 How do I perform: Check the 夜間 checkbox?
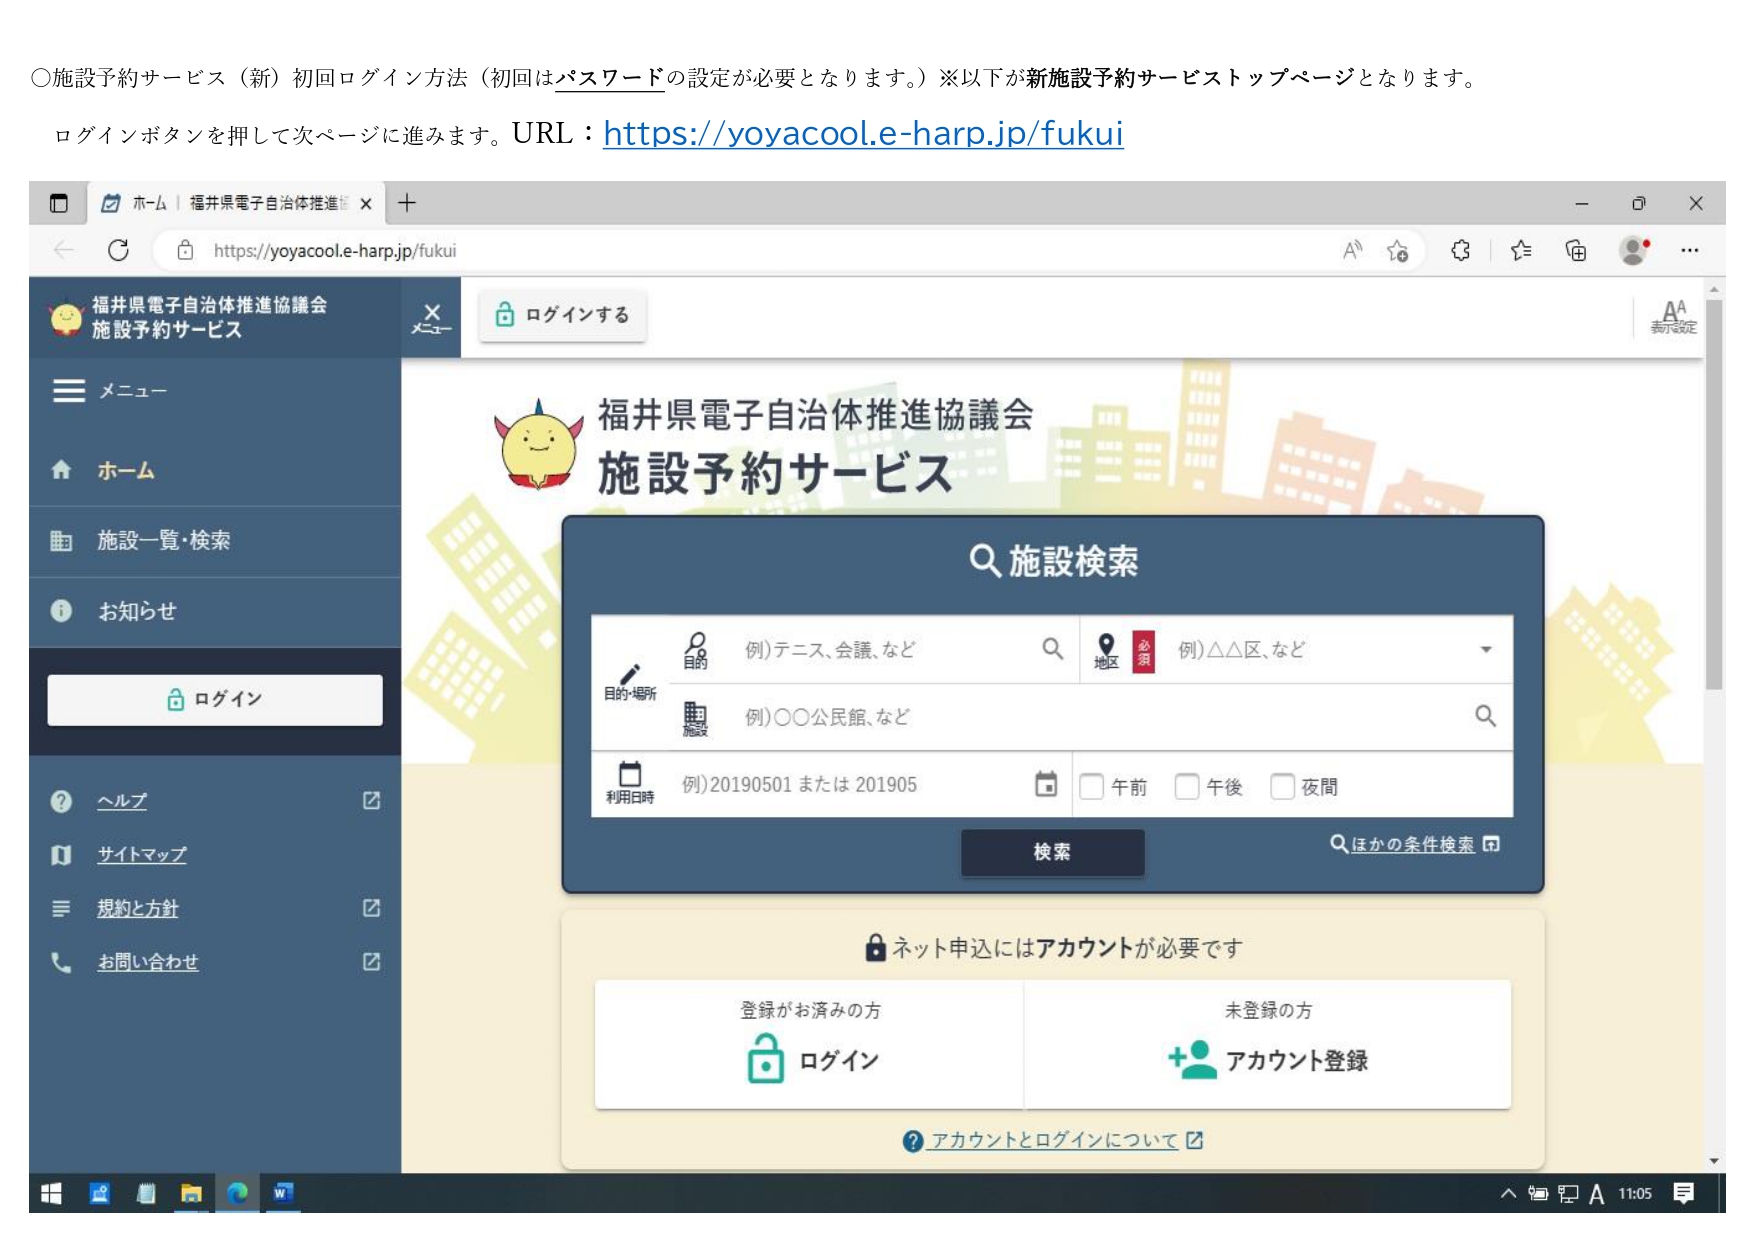tap(1282, 787)
